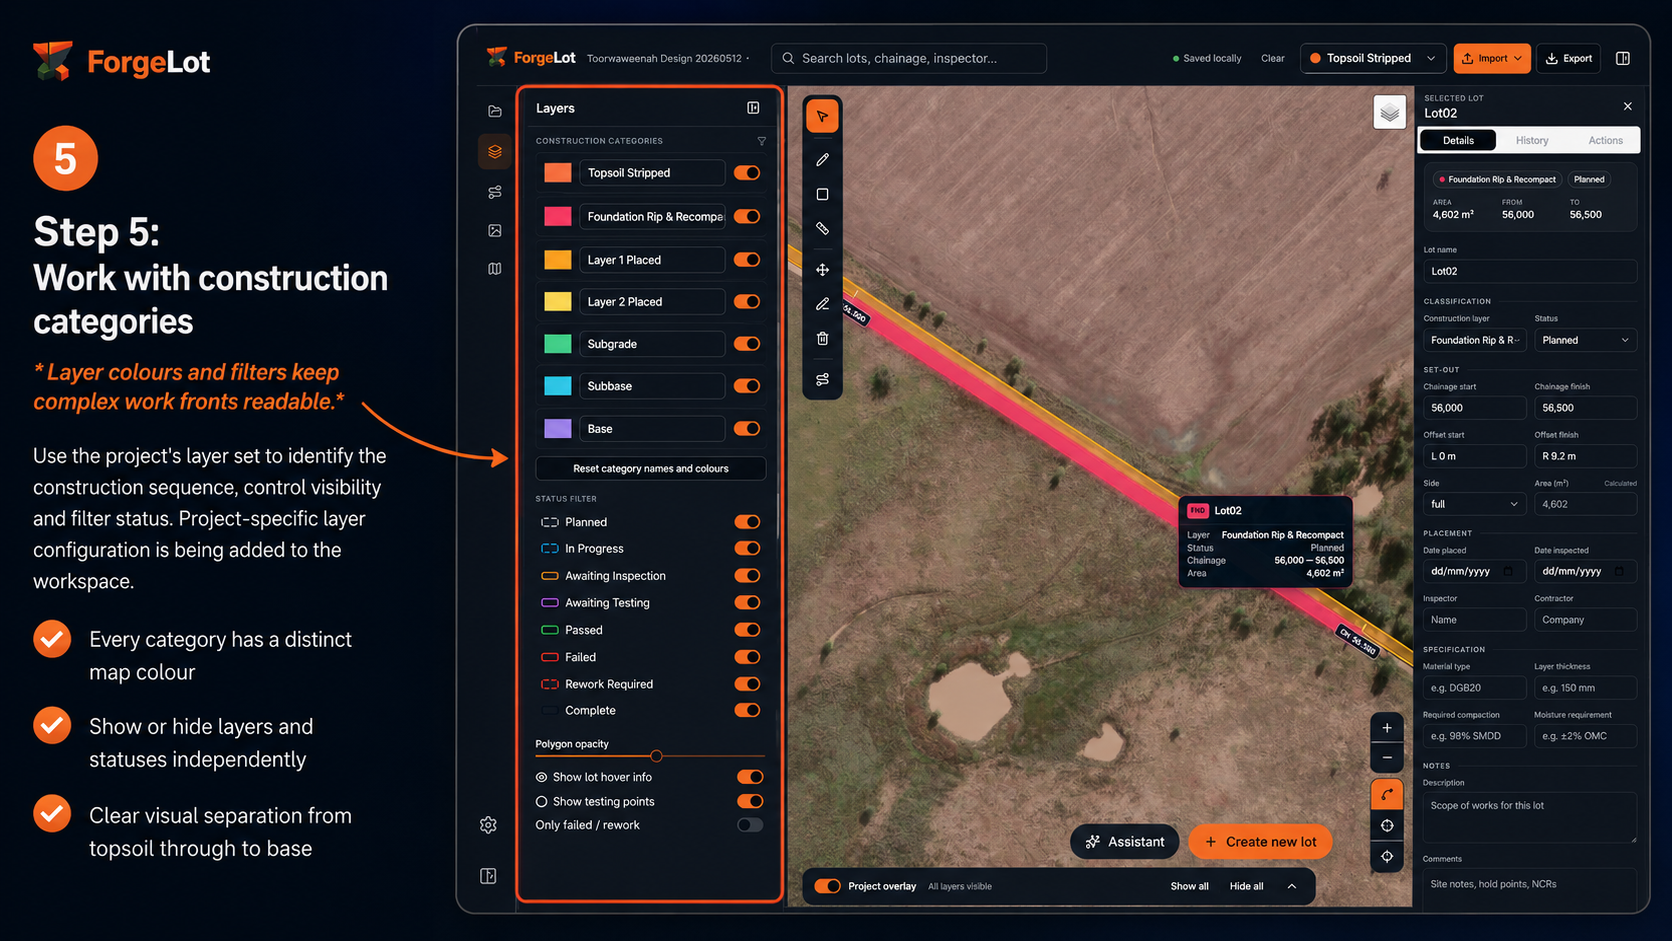This screenshot has width=1672, height=941.
Task: Toggle Project overlay switch
Action: (x=827, y=886)
